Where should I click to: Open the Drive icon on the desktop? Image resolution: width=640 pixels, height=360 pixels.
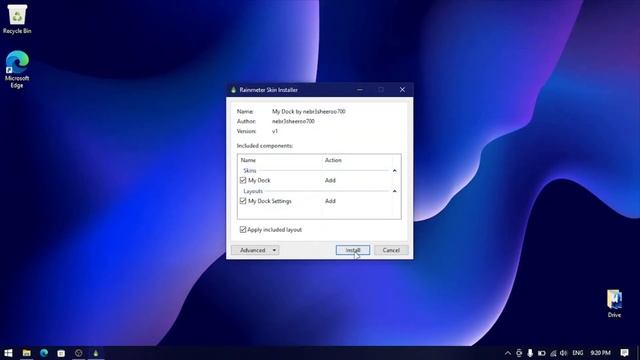click(614, 303)
